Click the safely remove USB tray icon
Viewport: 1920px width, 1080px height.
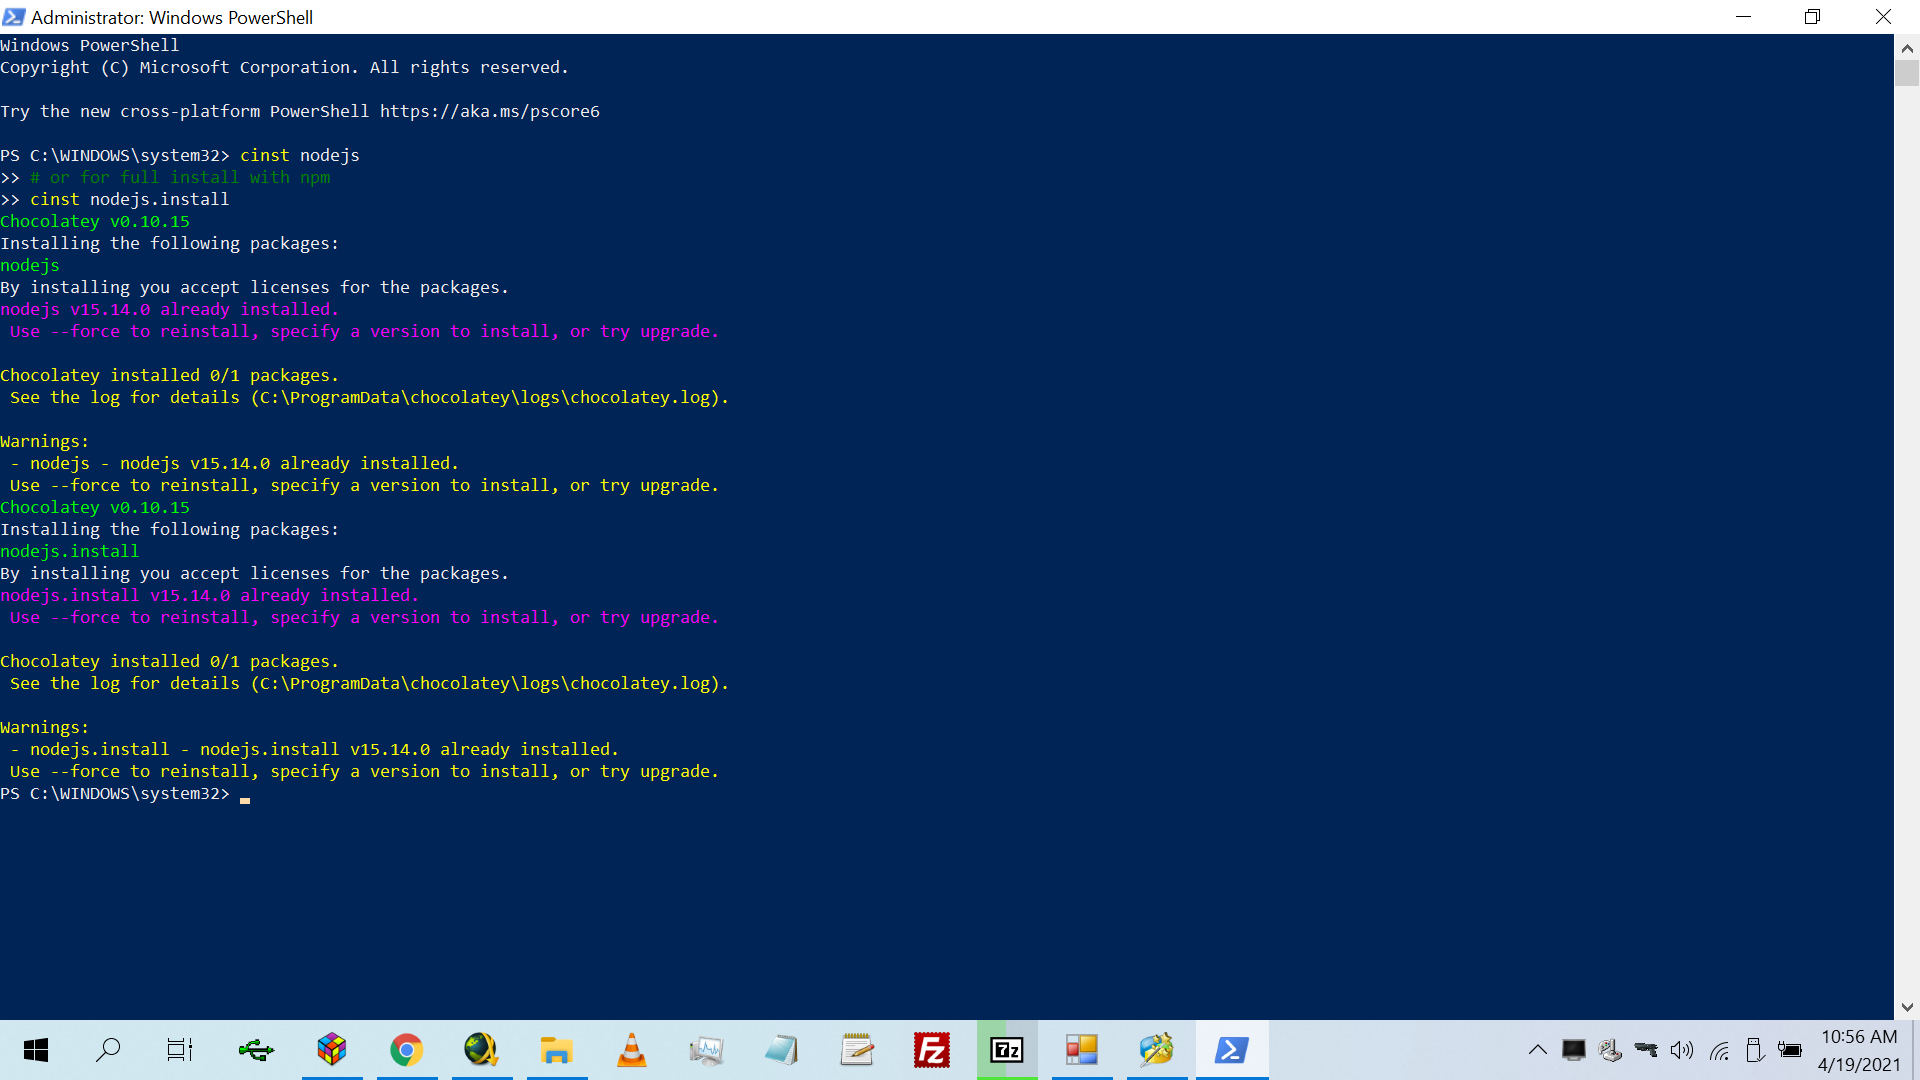1754,1050
